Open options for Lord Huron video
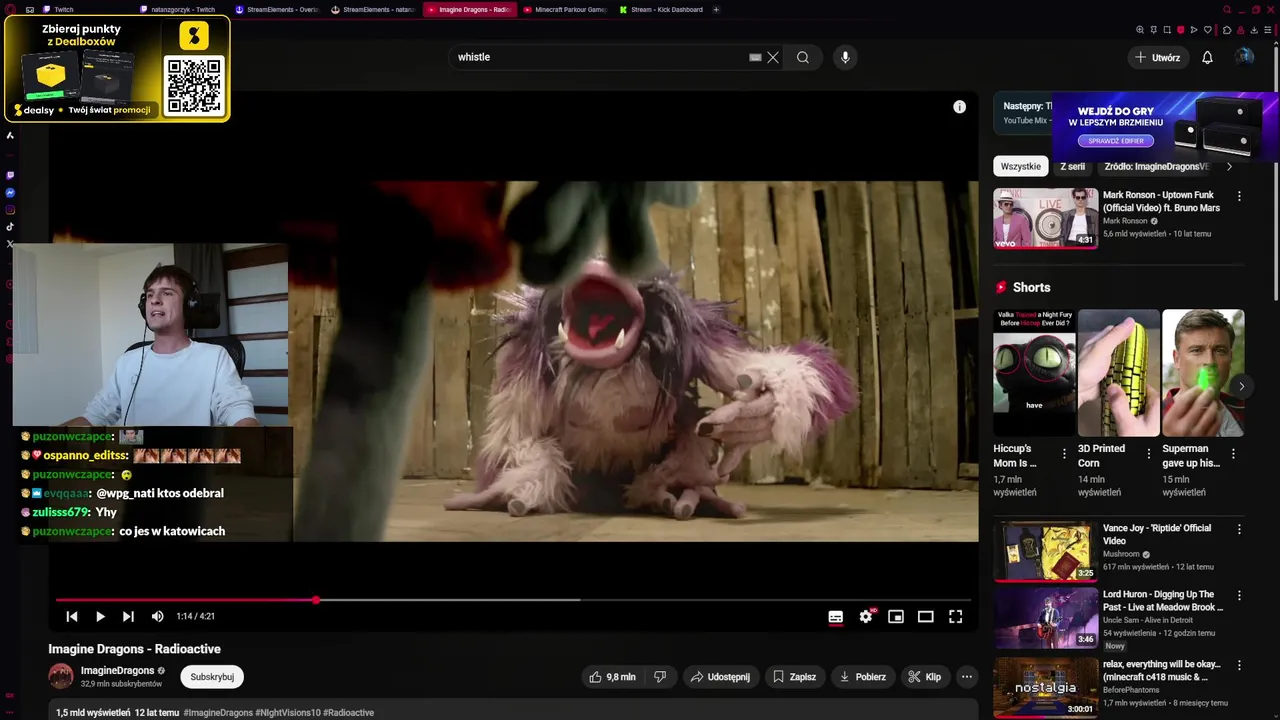Viewport: 1280px width, 720px height. (x=1239, y=595)
